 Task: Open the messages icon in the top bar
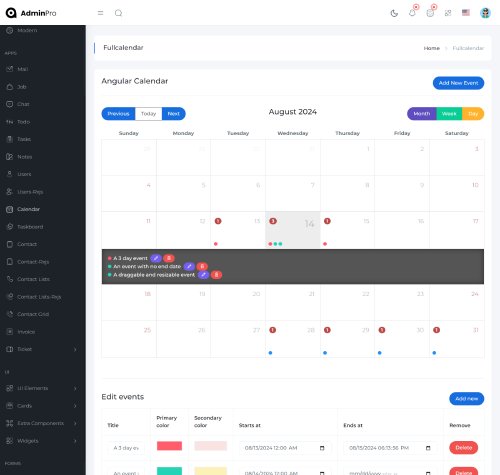[x=430, y=13]
